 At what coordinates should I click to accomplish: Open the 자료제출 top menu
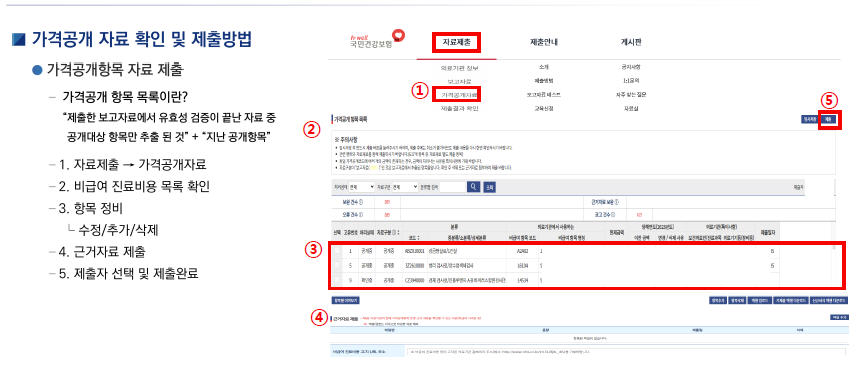click(456, 43)
